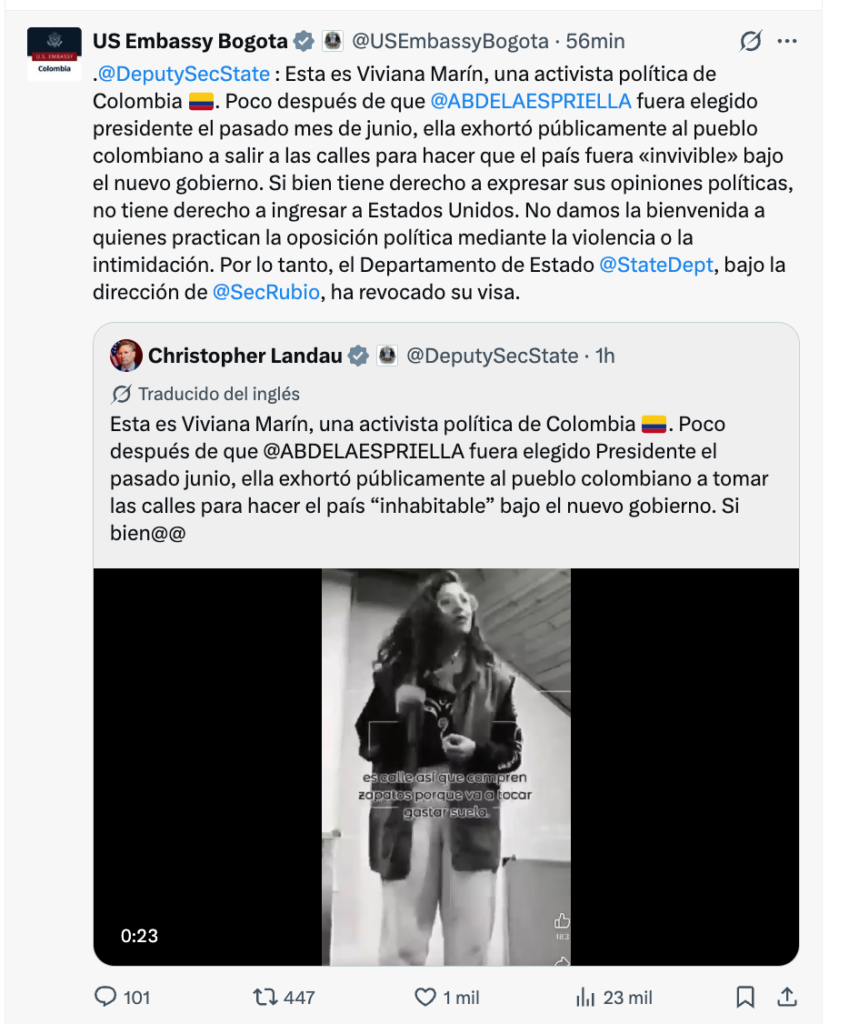Follow the @StateDept mention link
This screenshot has height=1024, width=849.
coord(656,264)
